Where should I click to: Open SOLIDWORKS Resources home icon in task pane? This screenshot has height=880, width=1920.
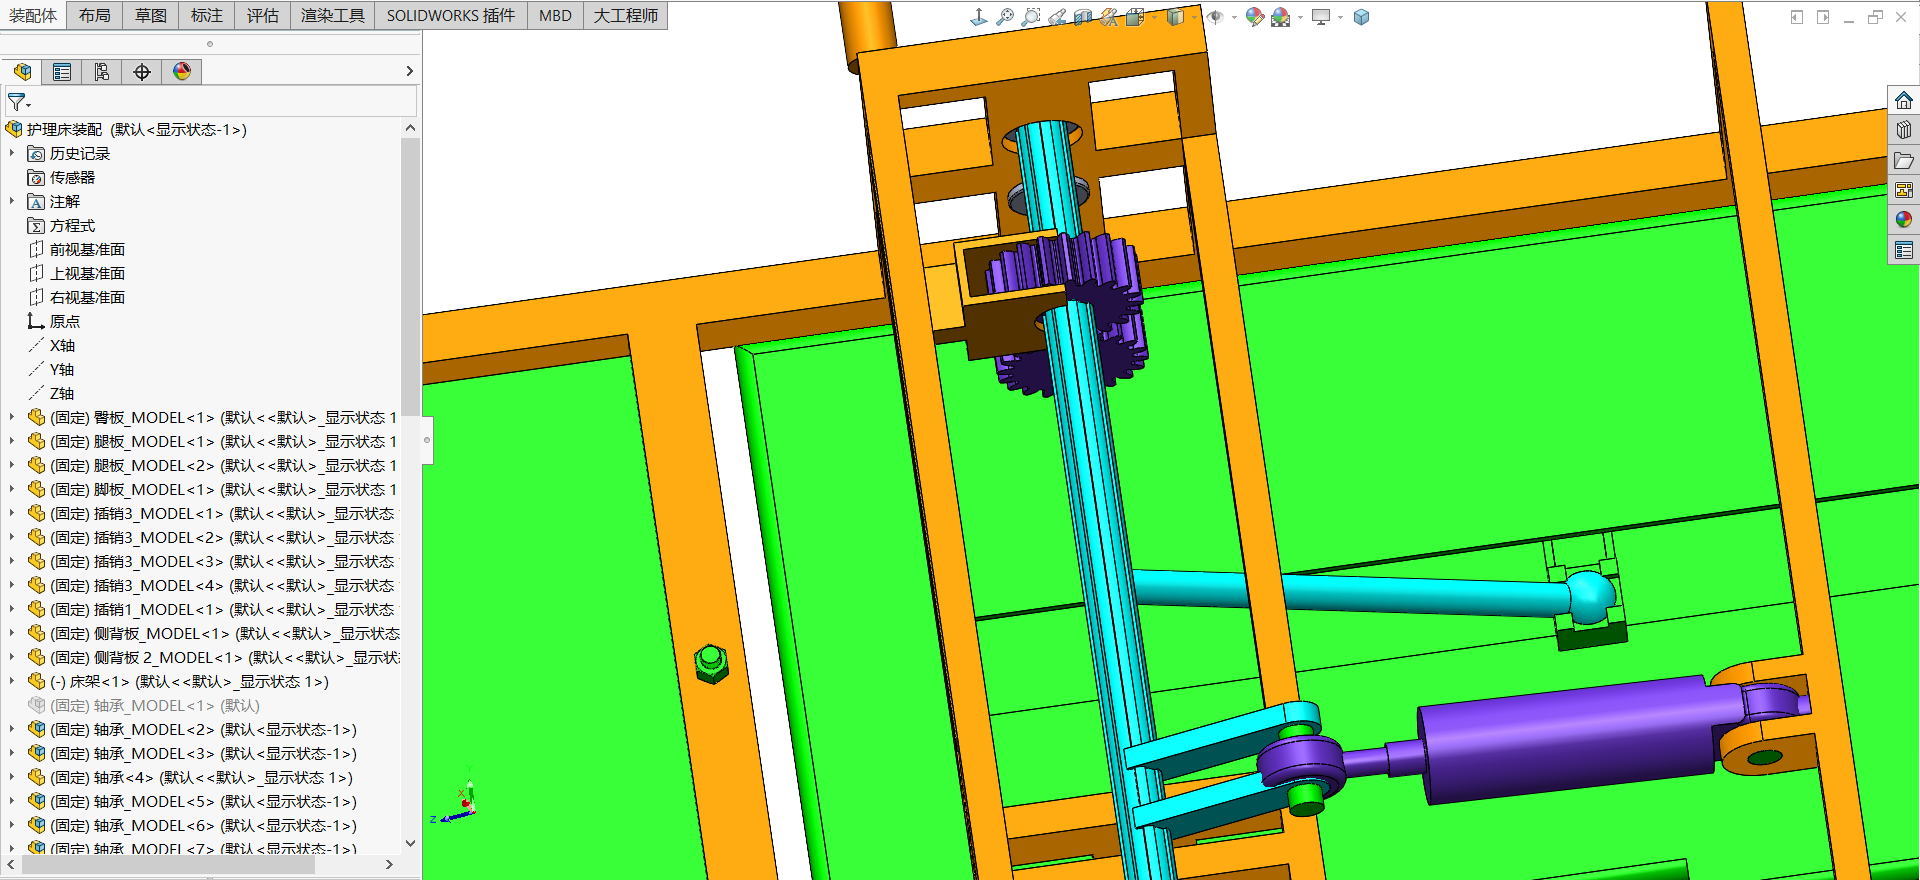click(x=1904, y=100)
